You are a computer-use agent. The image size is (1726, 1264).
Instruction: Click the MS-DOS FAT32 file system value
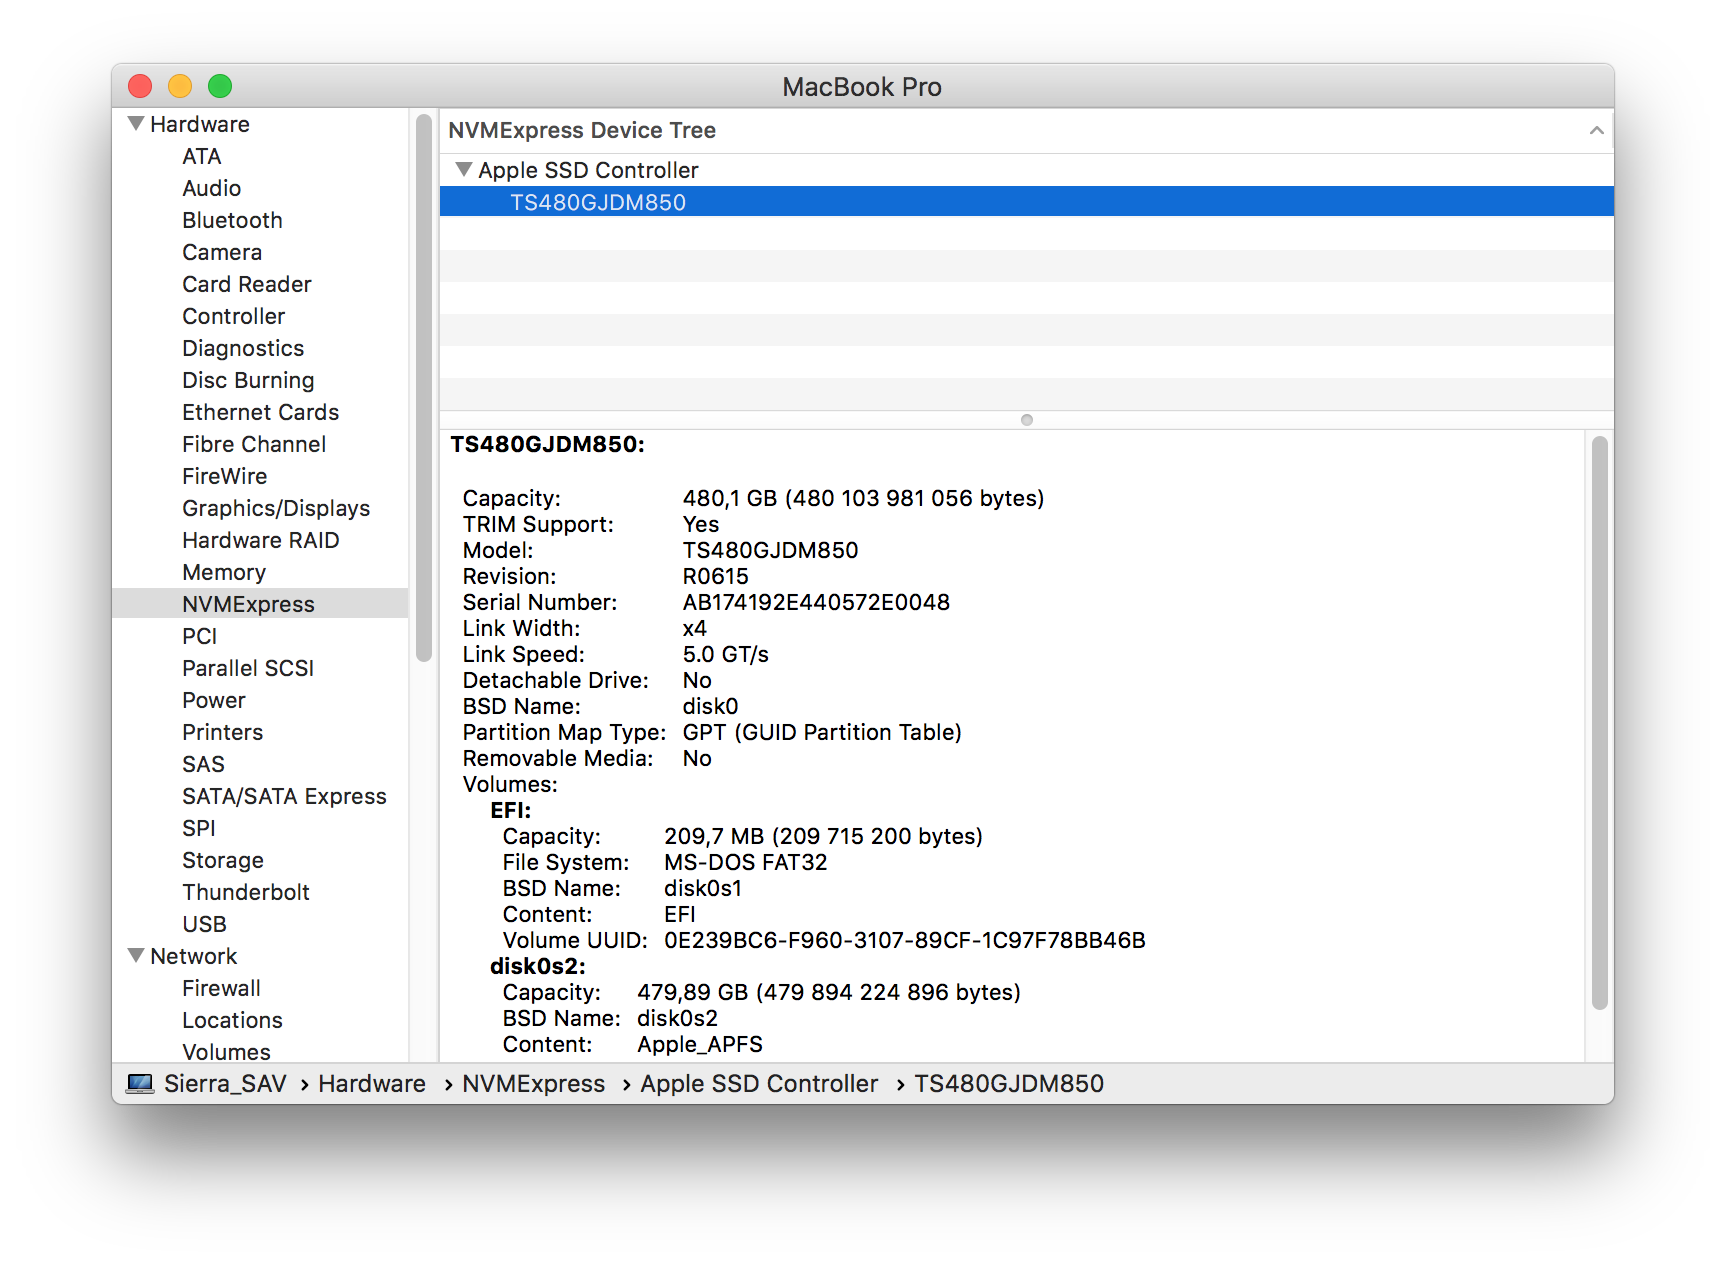[746, 863]
